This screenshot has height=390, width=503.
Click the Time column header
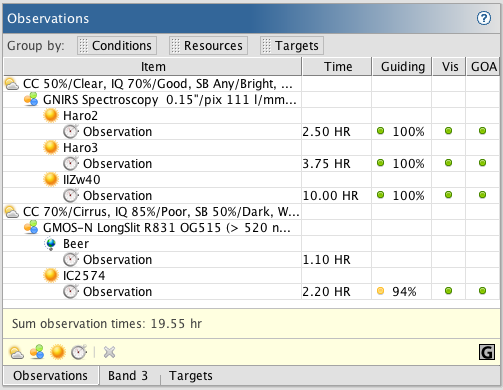click(337, 66)
